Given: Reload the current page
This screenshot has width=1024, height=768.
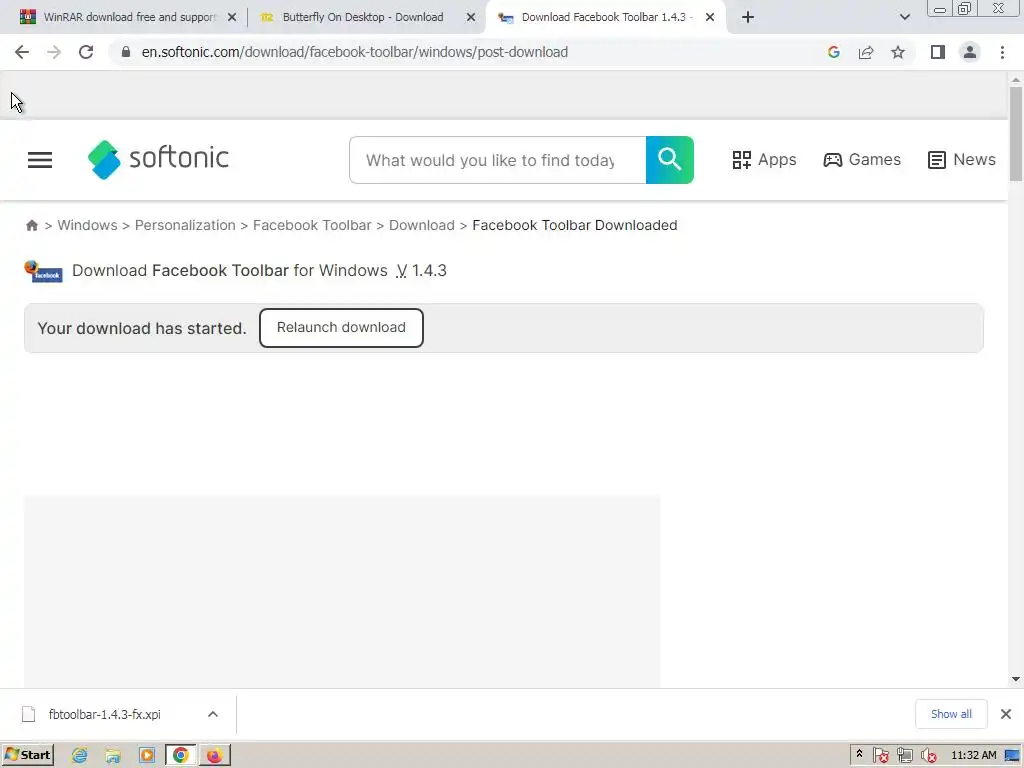Looking at the screenshot, I should tap(86, 52).
